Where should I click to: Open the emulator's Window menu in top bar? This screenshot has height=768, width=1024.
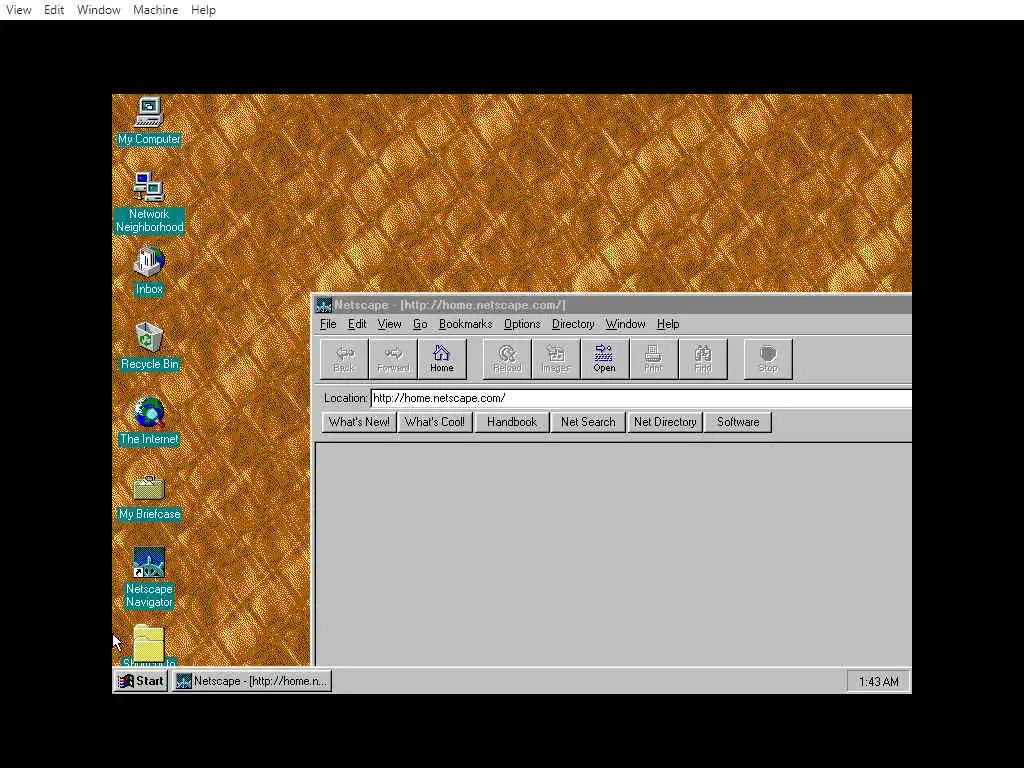pyautogui.click(x=99, y=10)
